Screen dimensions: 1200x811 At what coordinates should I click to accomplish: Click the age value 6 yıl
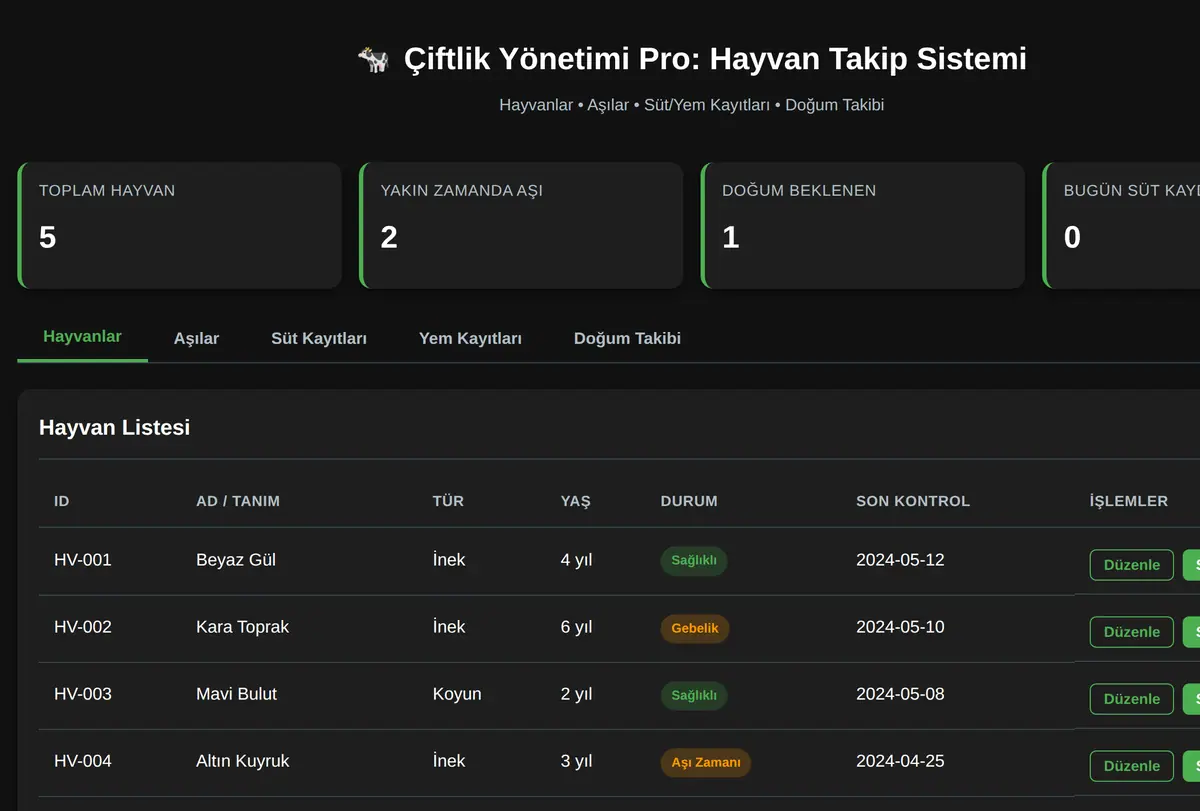click(x=576, y=627)
